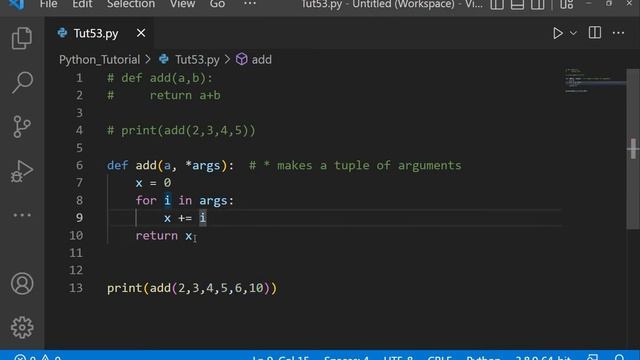
Task: Toggle primary side bar layout icon
Action: (x=497, y=4)
